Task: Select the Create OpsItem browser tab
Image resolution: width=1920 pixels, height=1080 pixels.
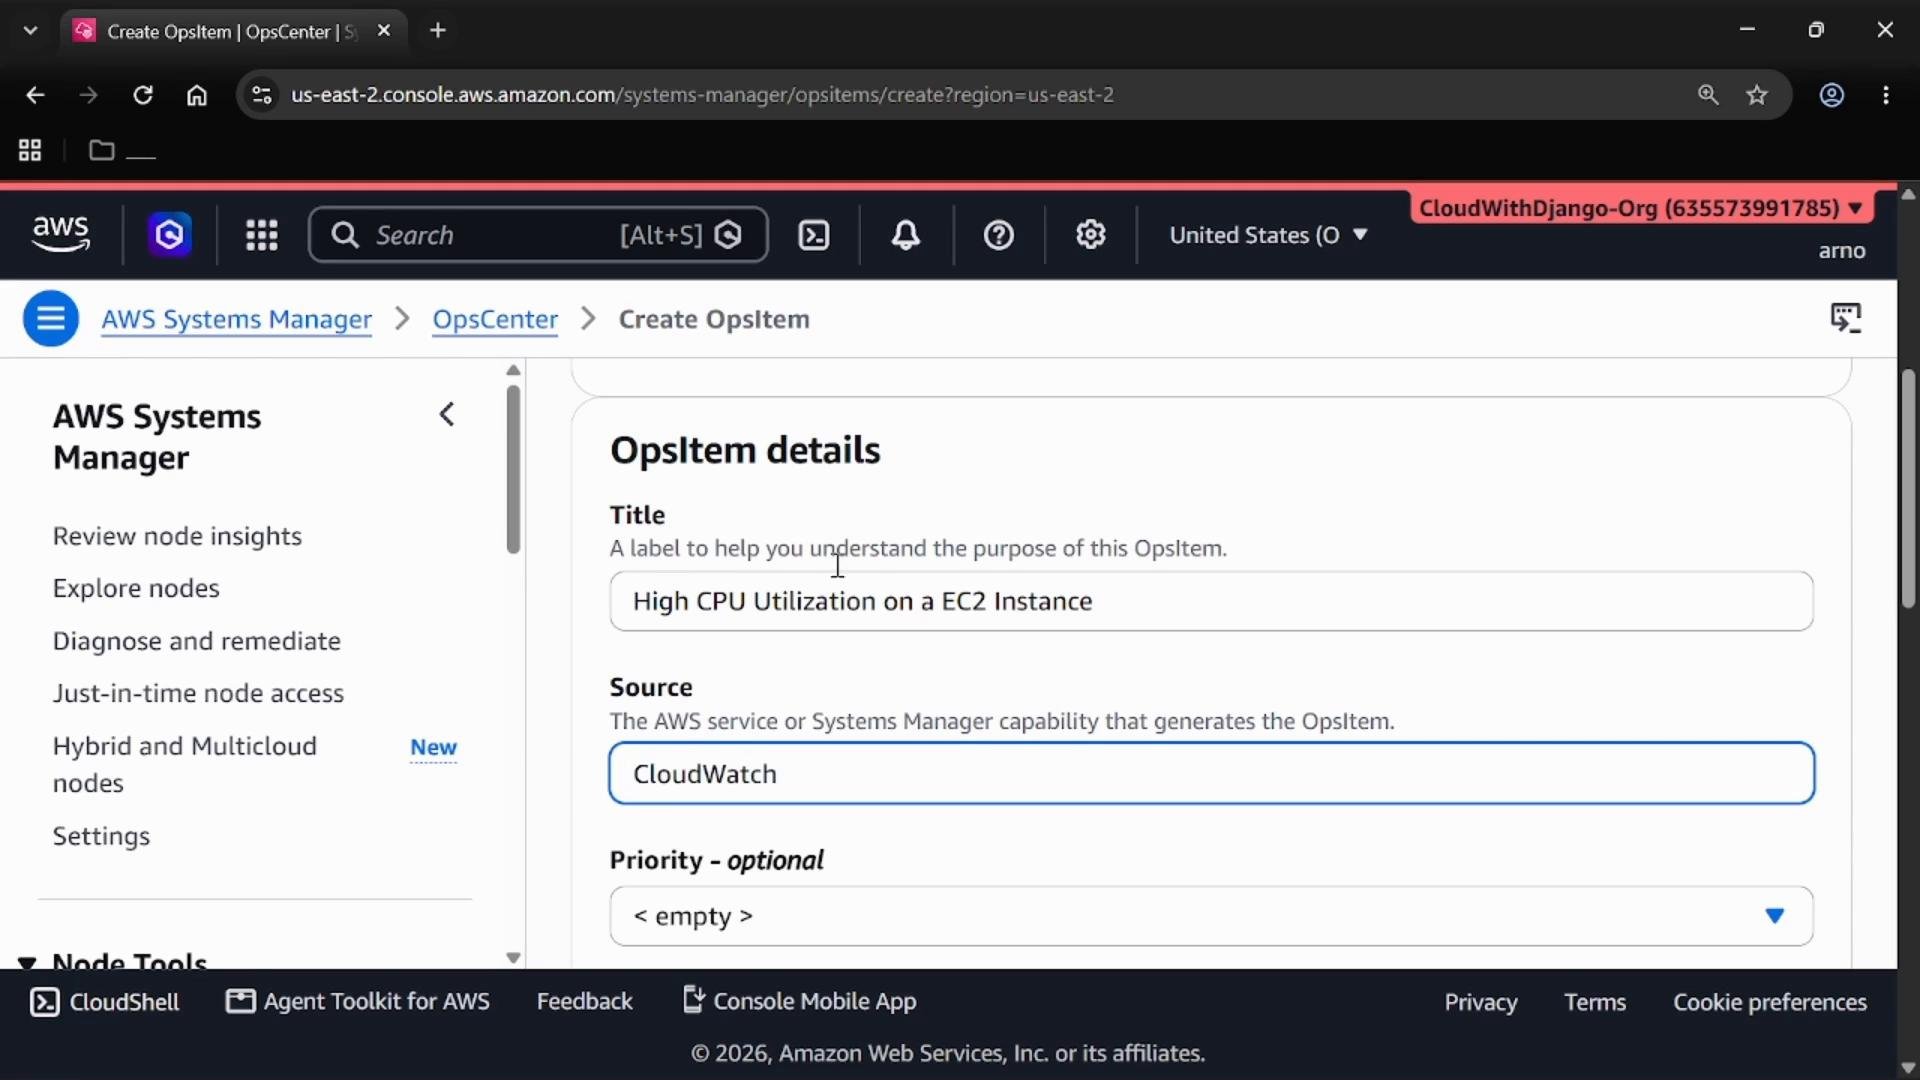Action: pos(232,31)
